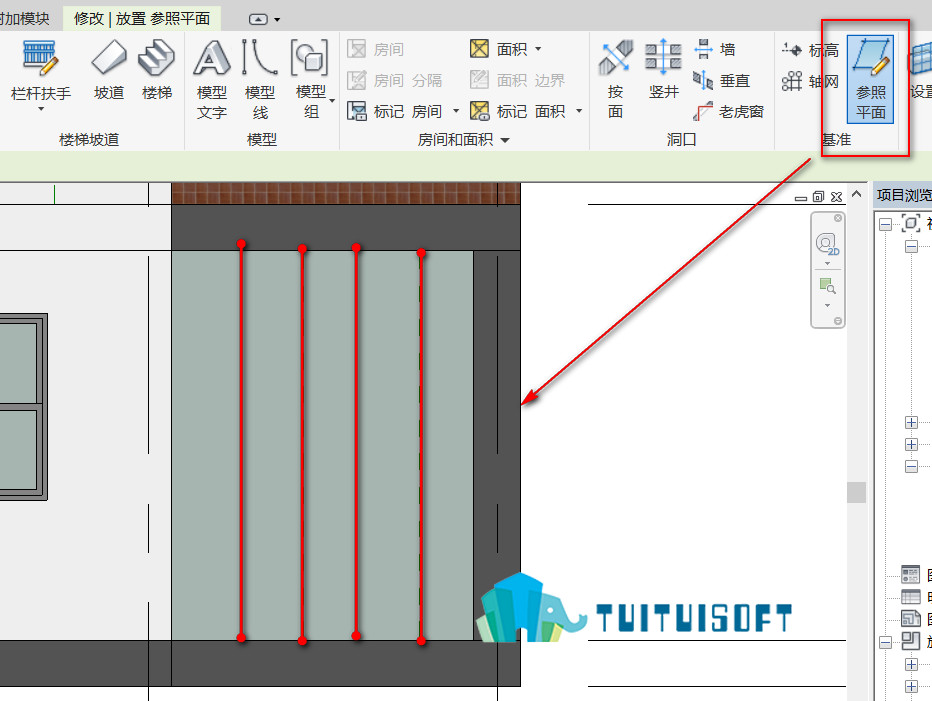
Task: Collapse the top-level views node in project browser
Action: coord(886,224)
